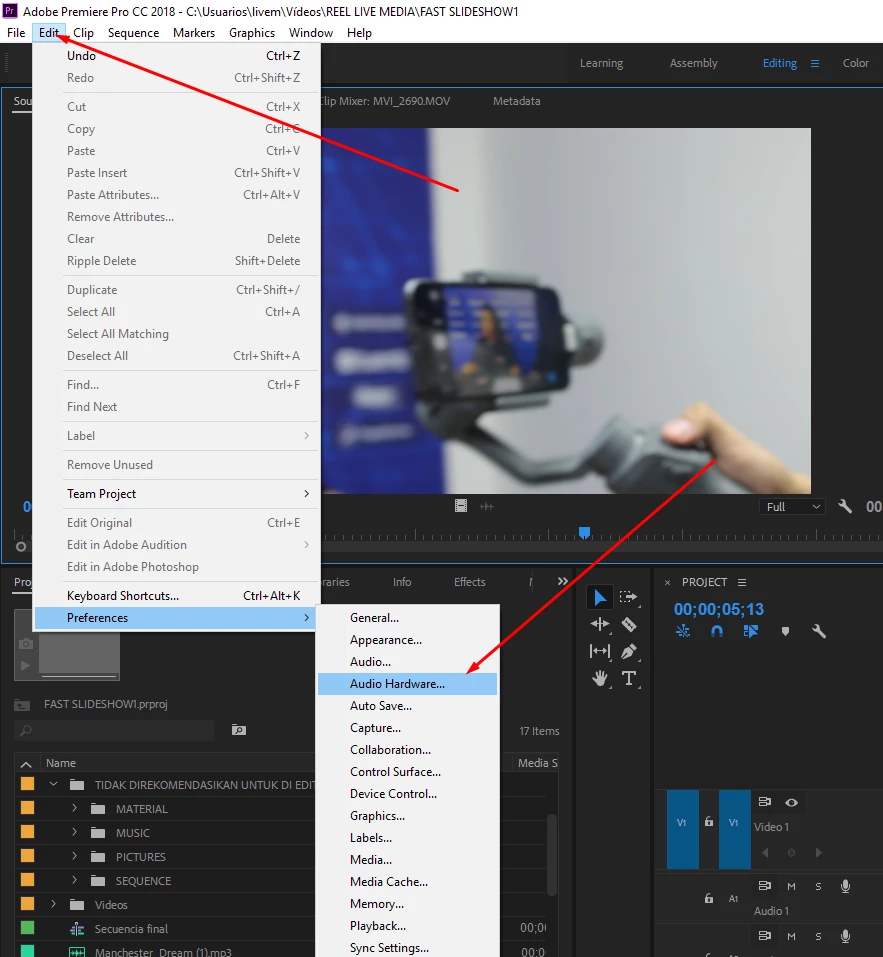Add keyframe diamond on Video 1

click(x=791, y=853)
